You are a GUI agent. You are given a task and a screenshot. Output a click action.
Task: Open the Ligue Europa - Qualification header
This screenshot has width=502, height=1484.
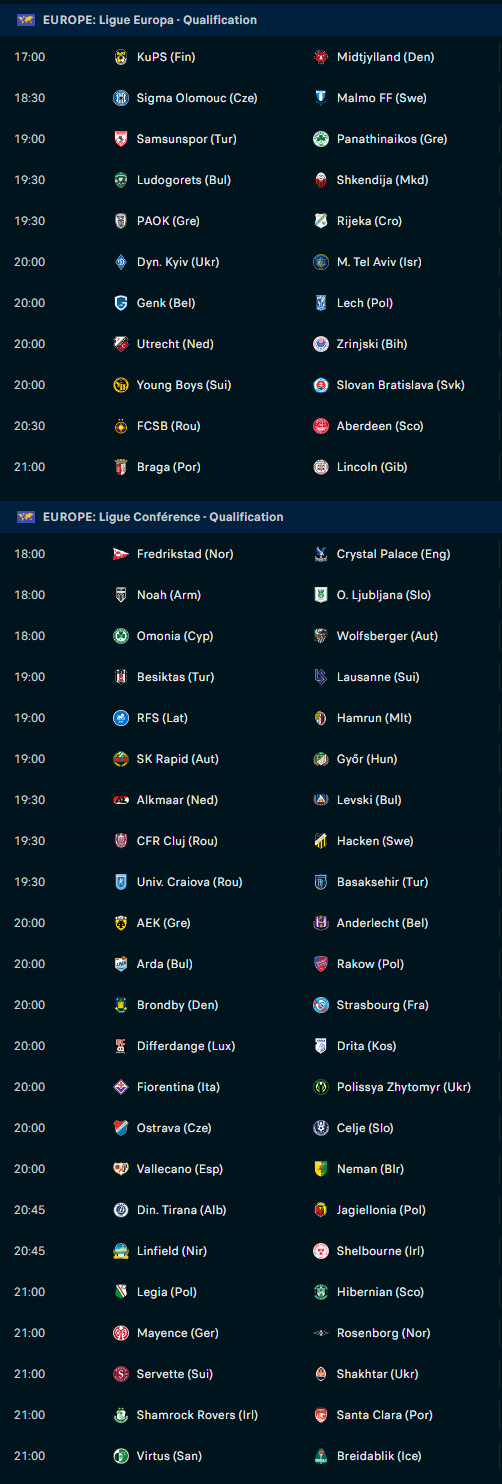[x=150, y=20]
